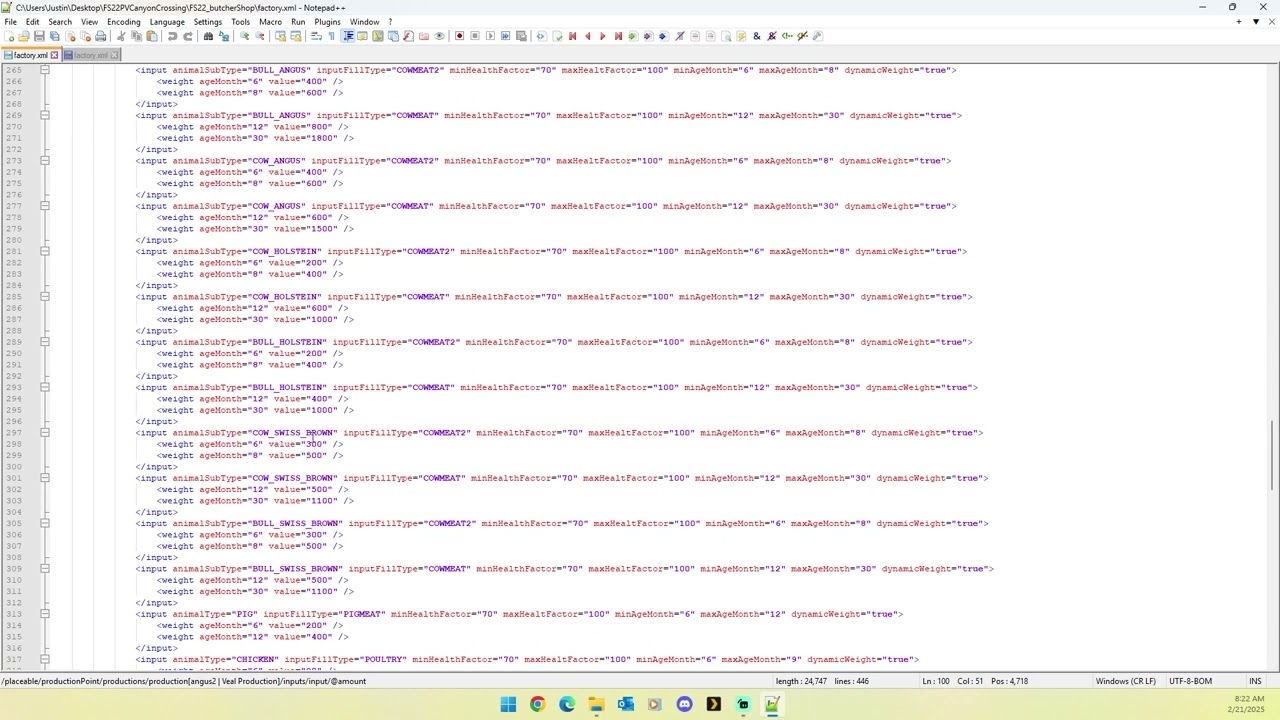Click the Show All Characters pilcrow icon

[x=331, y=36]
